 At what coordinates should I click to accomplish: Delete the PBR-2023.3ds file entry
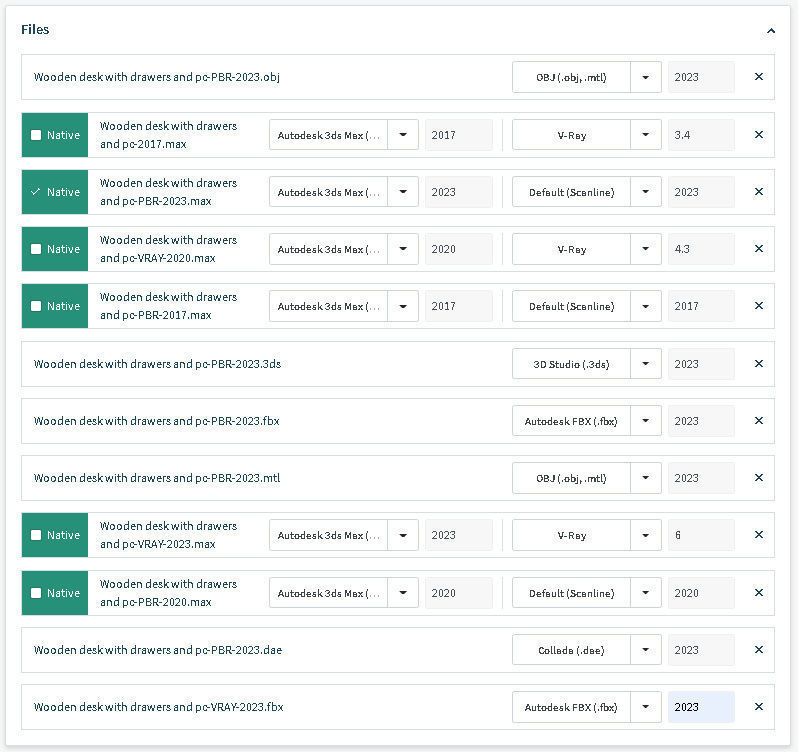click(758, 364)
